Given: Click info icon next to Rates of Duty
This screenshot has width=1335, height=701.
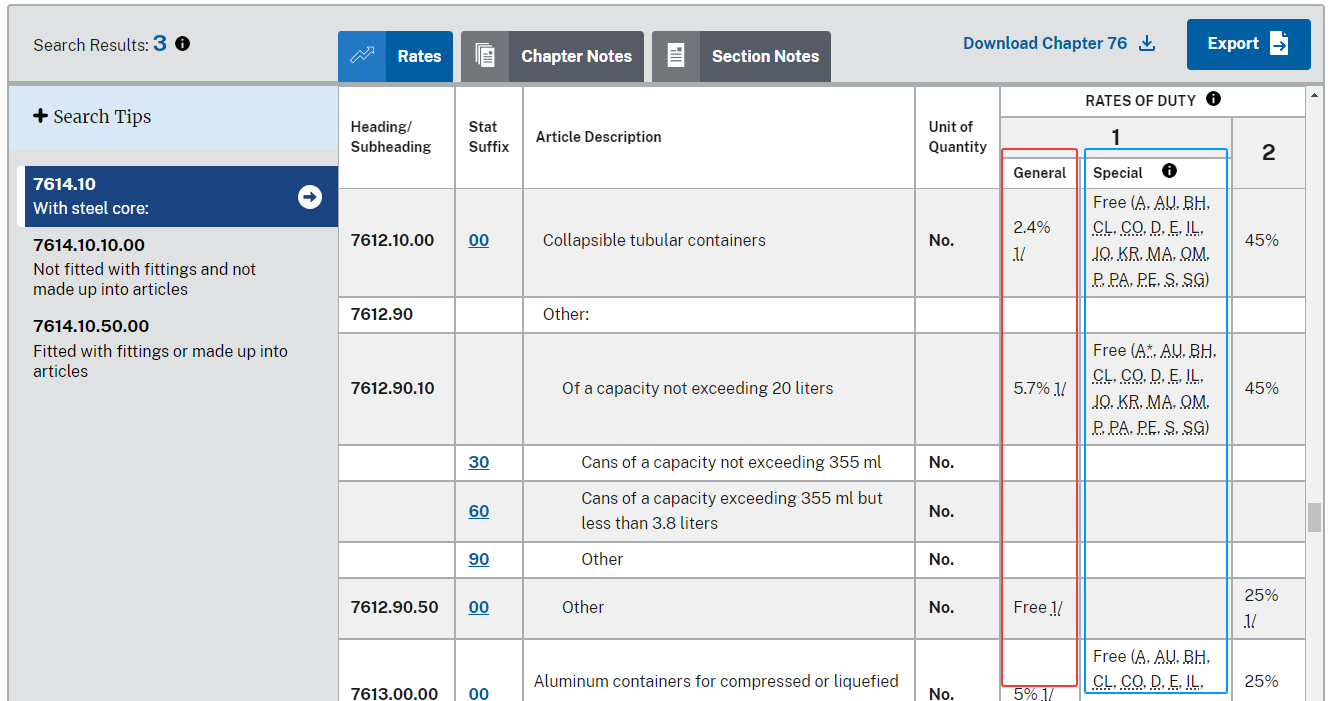Looking at the screenshot, I should click(1213, 99).
